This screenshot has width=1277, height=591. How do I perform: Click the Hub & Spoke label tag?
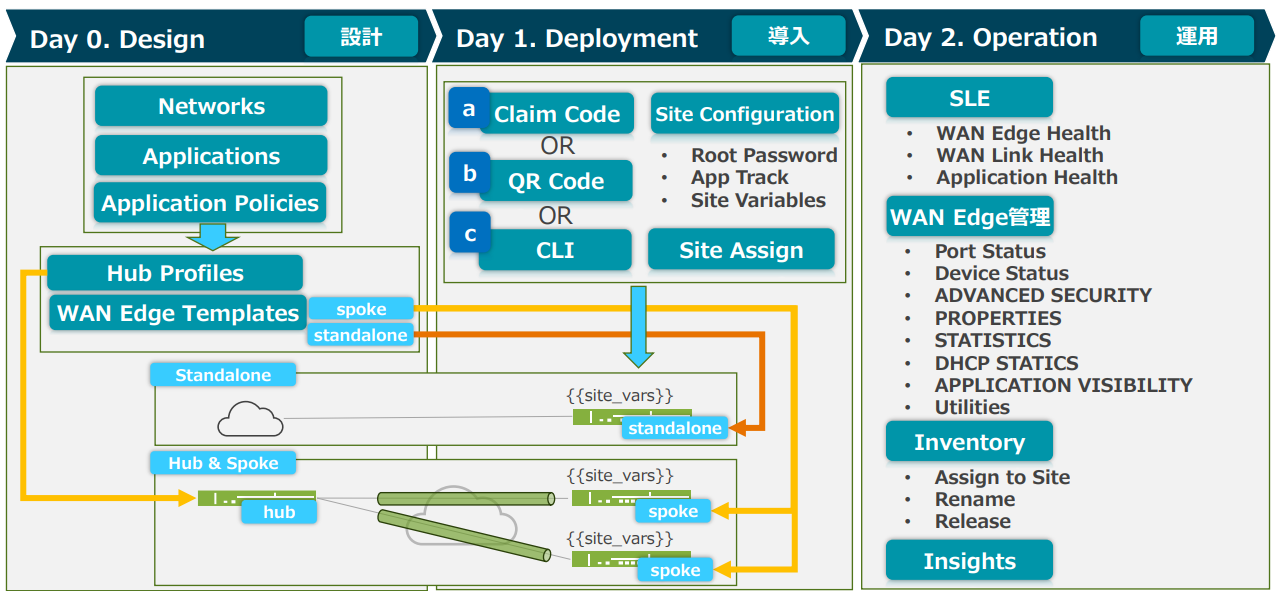(x=224, y=463)
